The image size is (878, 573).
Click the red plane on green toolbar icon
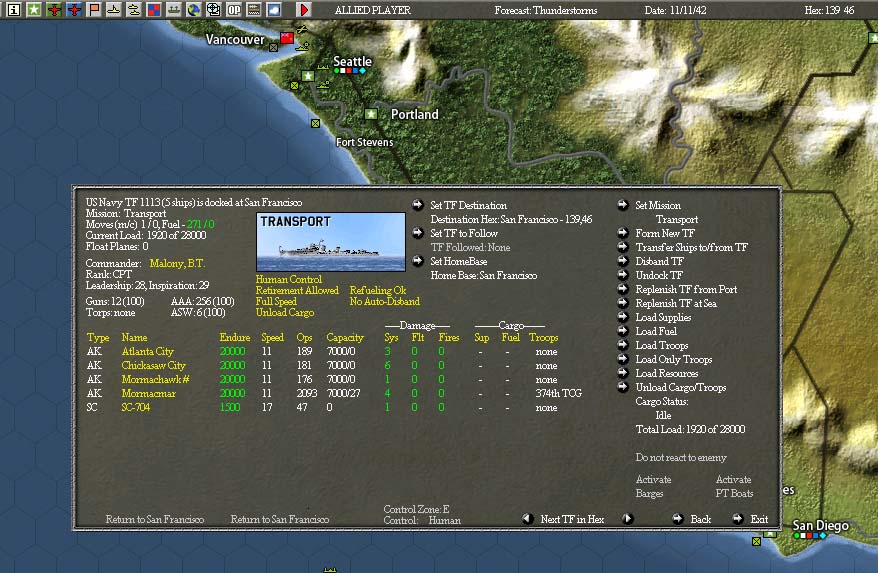point(54,10)
